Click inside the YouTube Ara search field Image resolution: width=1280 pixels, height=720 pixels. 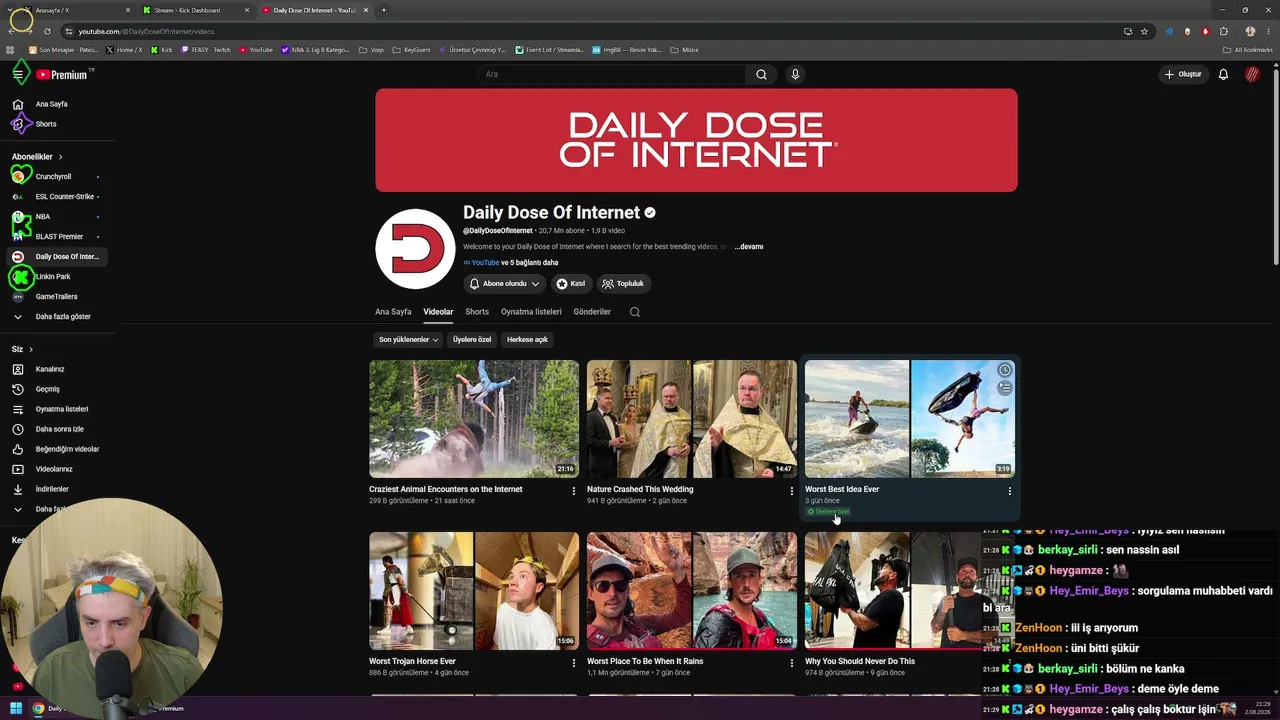(x=611, y=74)
